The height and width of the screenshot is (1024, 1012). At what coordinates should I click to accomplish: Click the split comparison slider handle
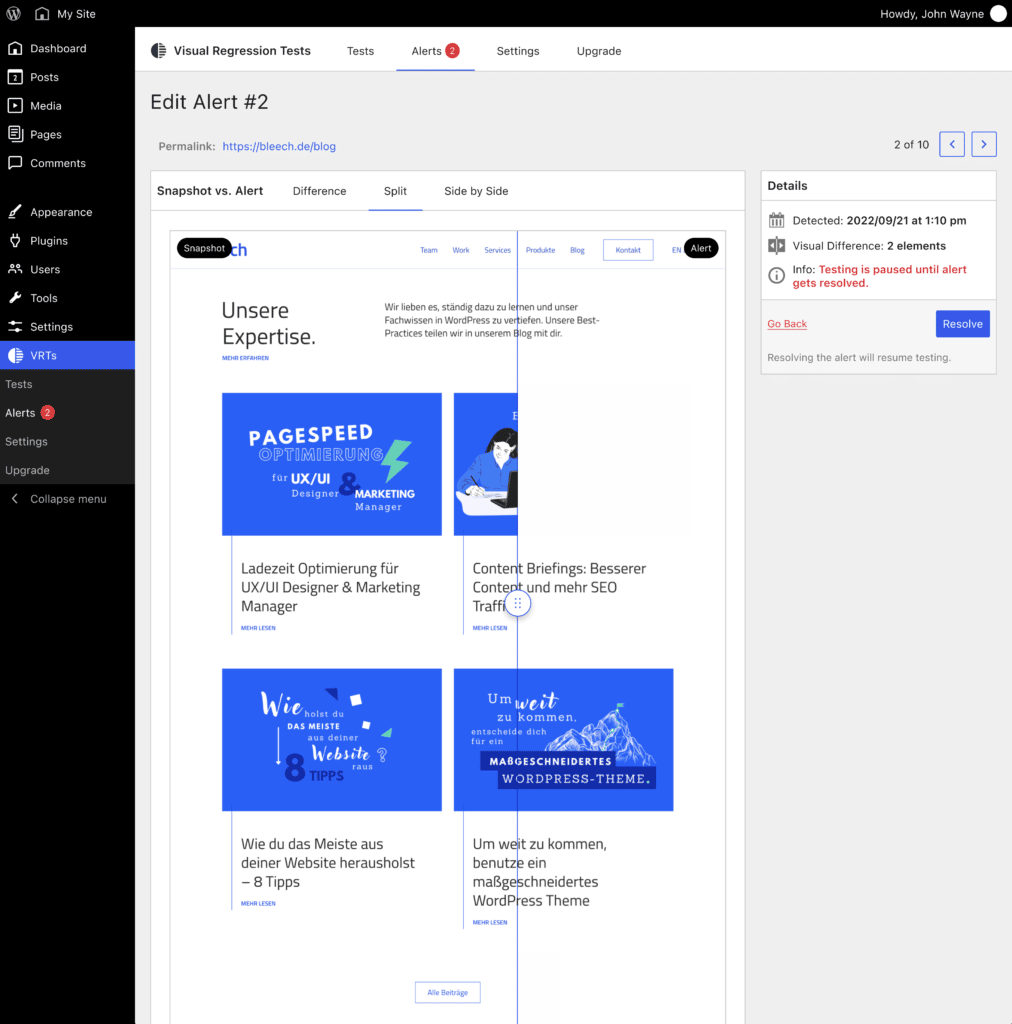(x=517, y=603)
